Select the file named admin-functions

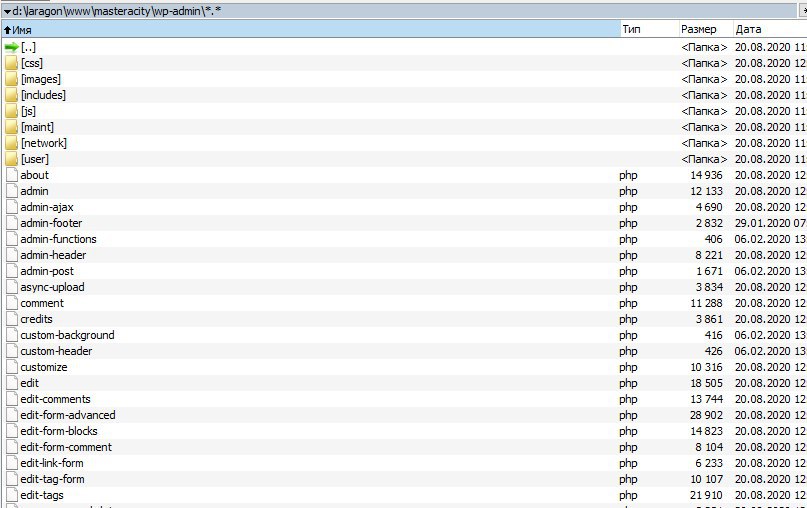click(58, 239)
